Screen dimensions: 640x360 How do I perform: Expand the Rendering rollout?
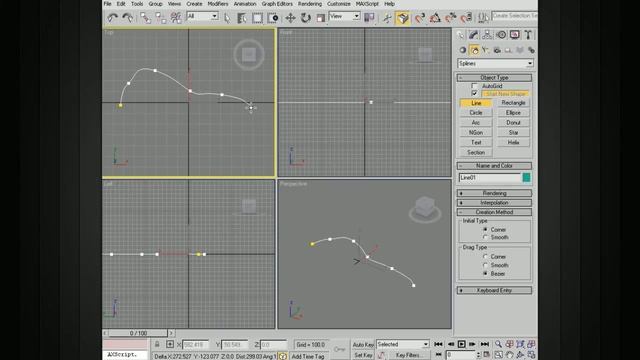494,193
